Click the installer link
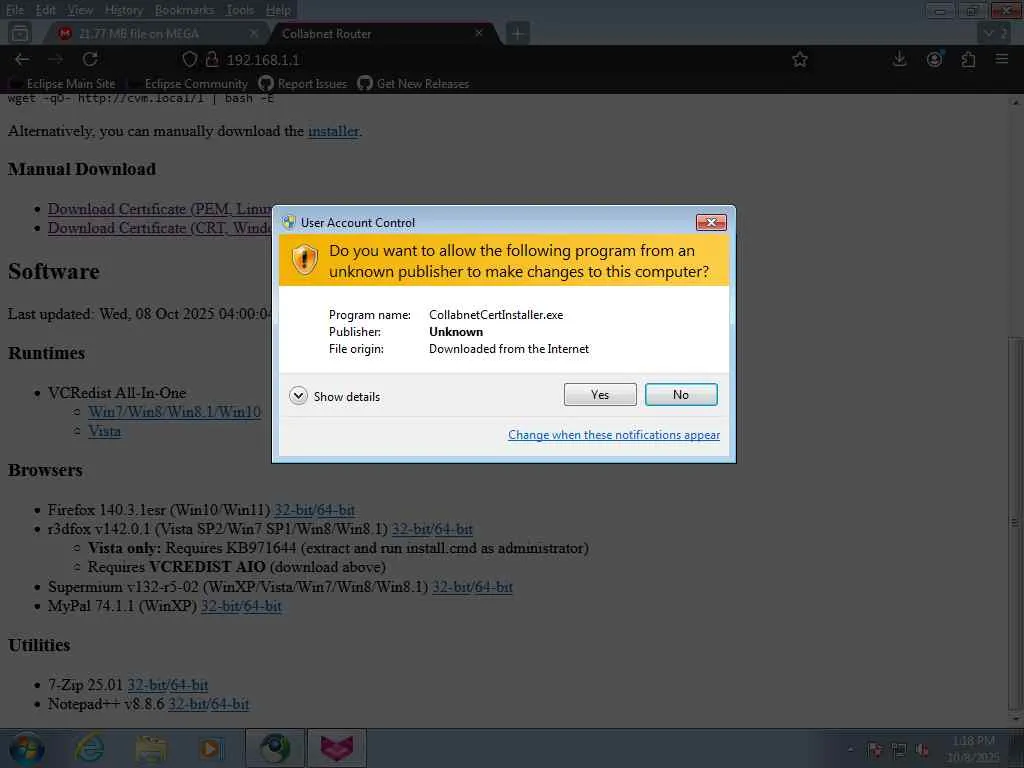1024x768 pixels. [x=333, y=131]
